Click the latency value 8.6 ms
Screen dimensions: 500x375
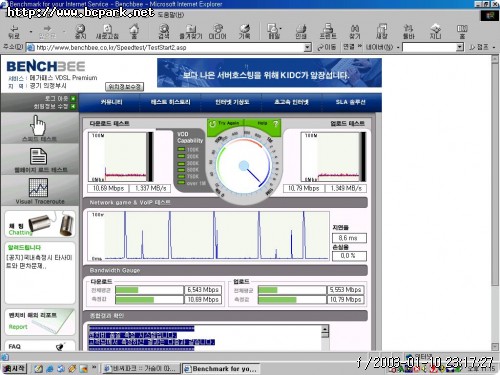(349, 238)
